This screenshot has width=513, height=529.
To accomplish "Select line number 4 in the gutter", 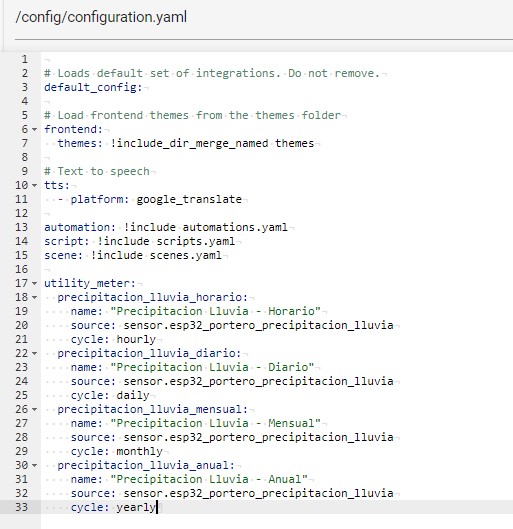I will tap(24, 101).
